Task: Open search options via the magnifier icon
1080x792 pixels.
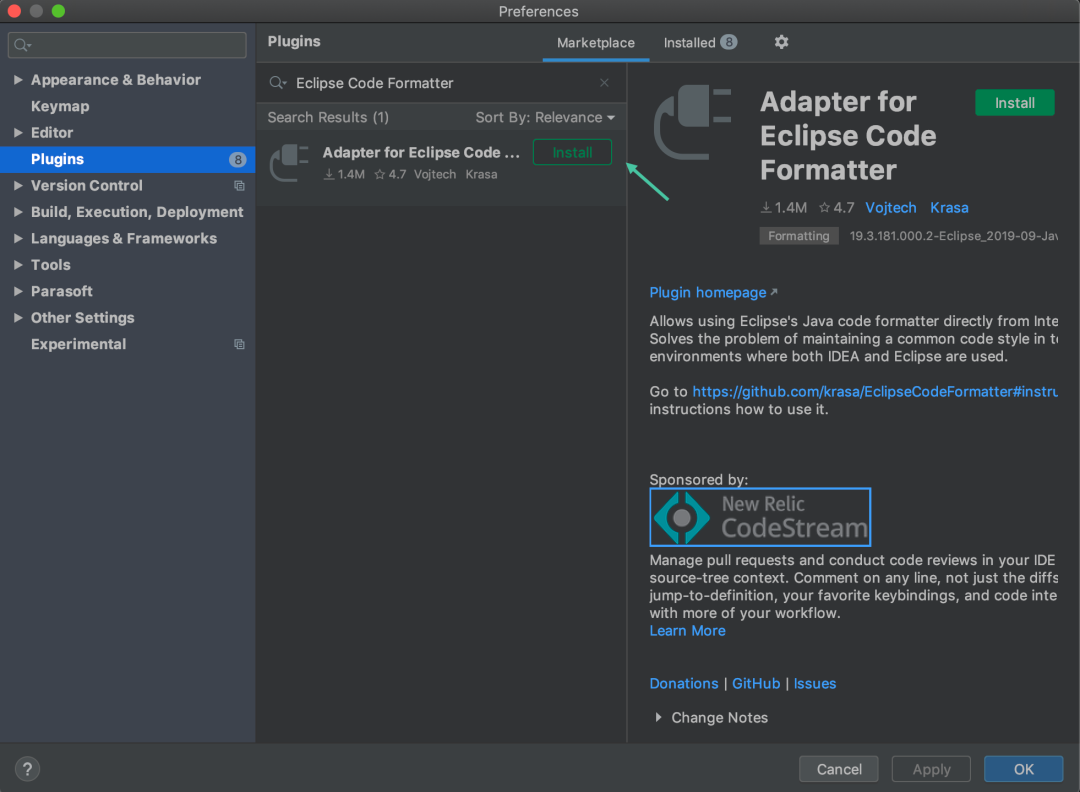Action: coord(279,82)
